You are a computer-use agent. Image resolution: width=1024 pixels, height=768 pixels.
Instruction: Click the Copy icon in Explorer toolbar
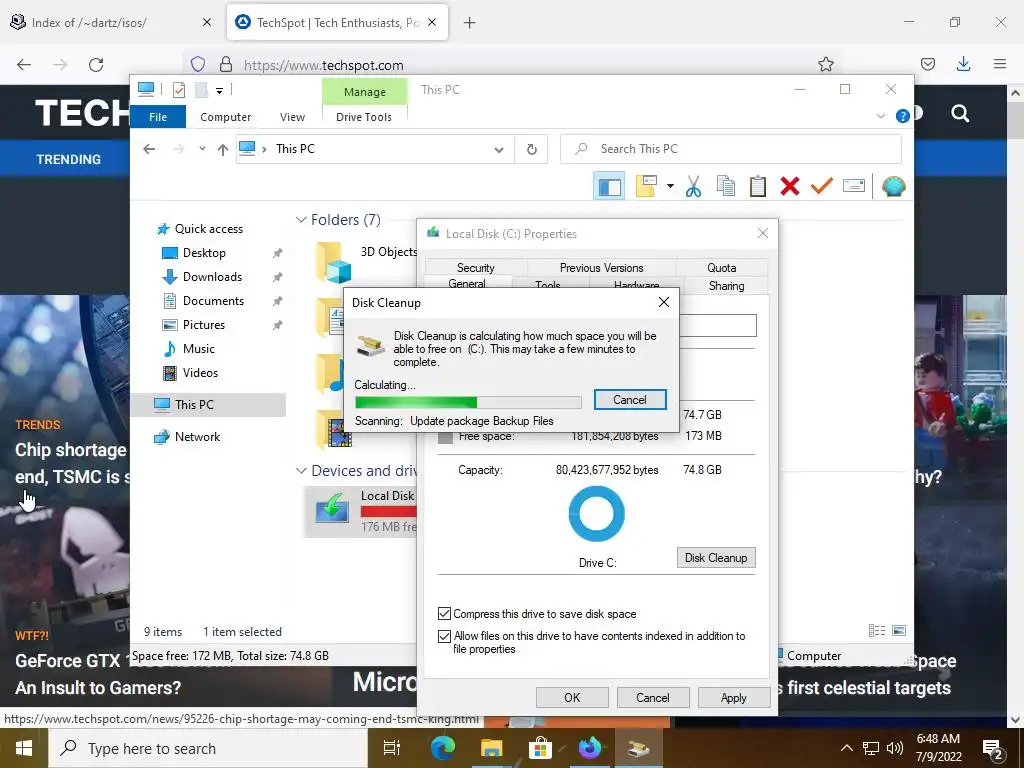726,187
